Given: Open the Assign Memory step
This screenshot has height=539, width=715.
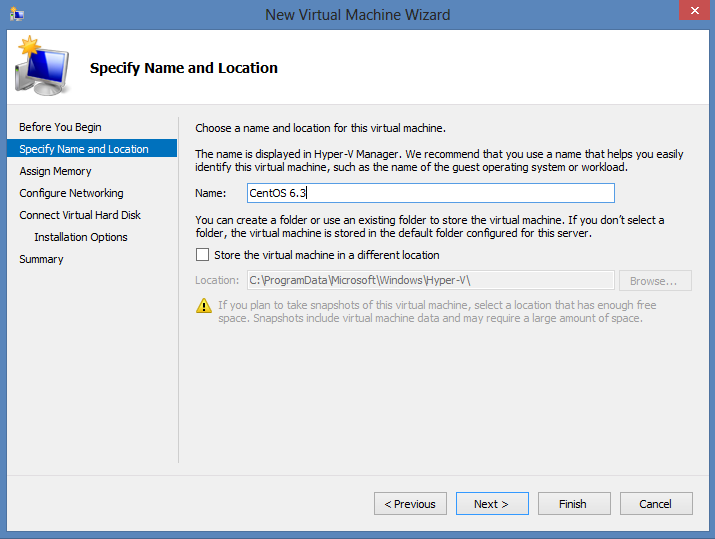Looking at the screenshot, I should tap(55, 171).
